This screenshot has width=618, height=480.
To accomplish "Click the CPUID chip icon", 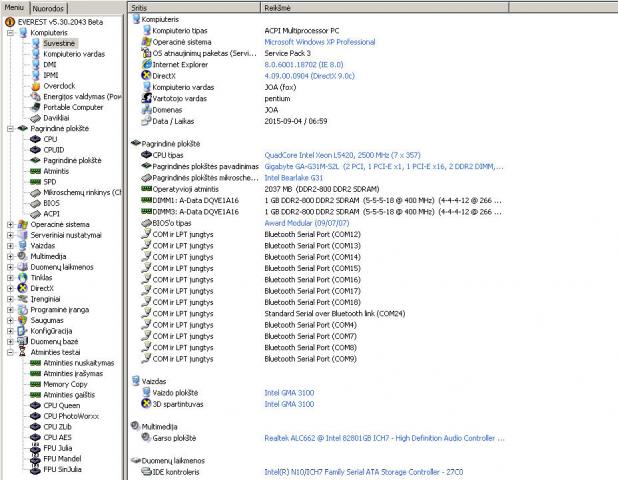I will 36,150.
